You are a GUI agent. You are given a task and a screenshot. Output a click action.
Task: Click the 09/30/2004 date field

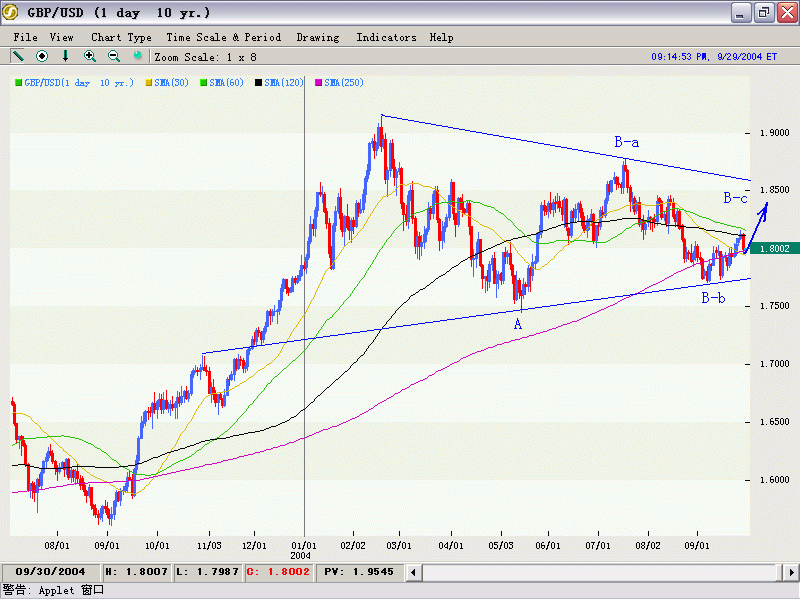pos(50,572)
